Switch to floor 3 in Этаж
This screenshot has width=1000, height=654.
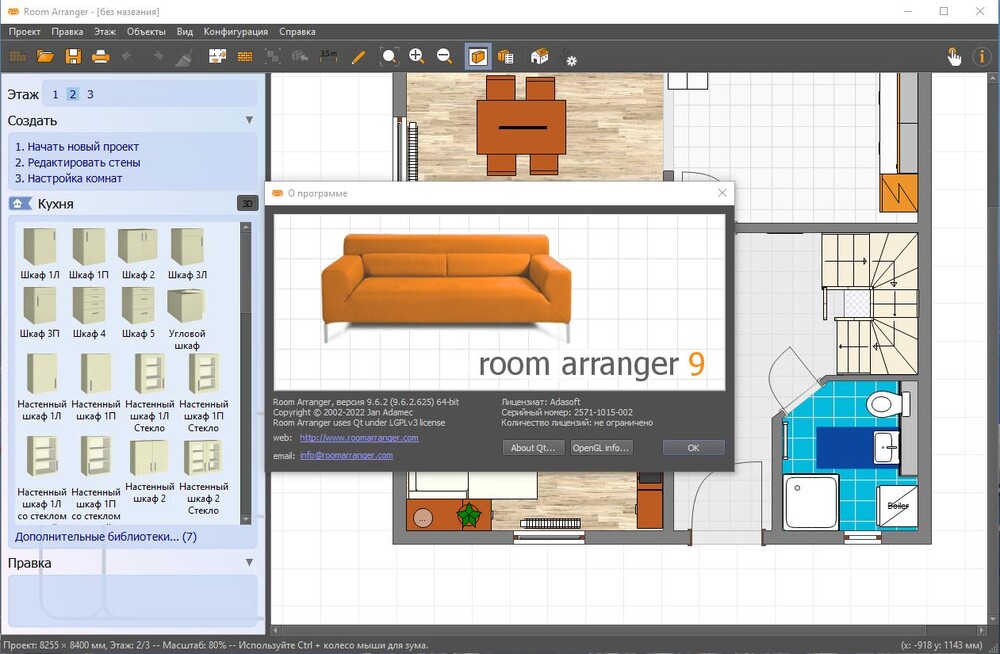90,95
